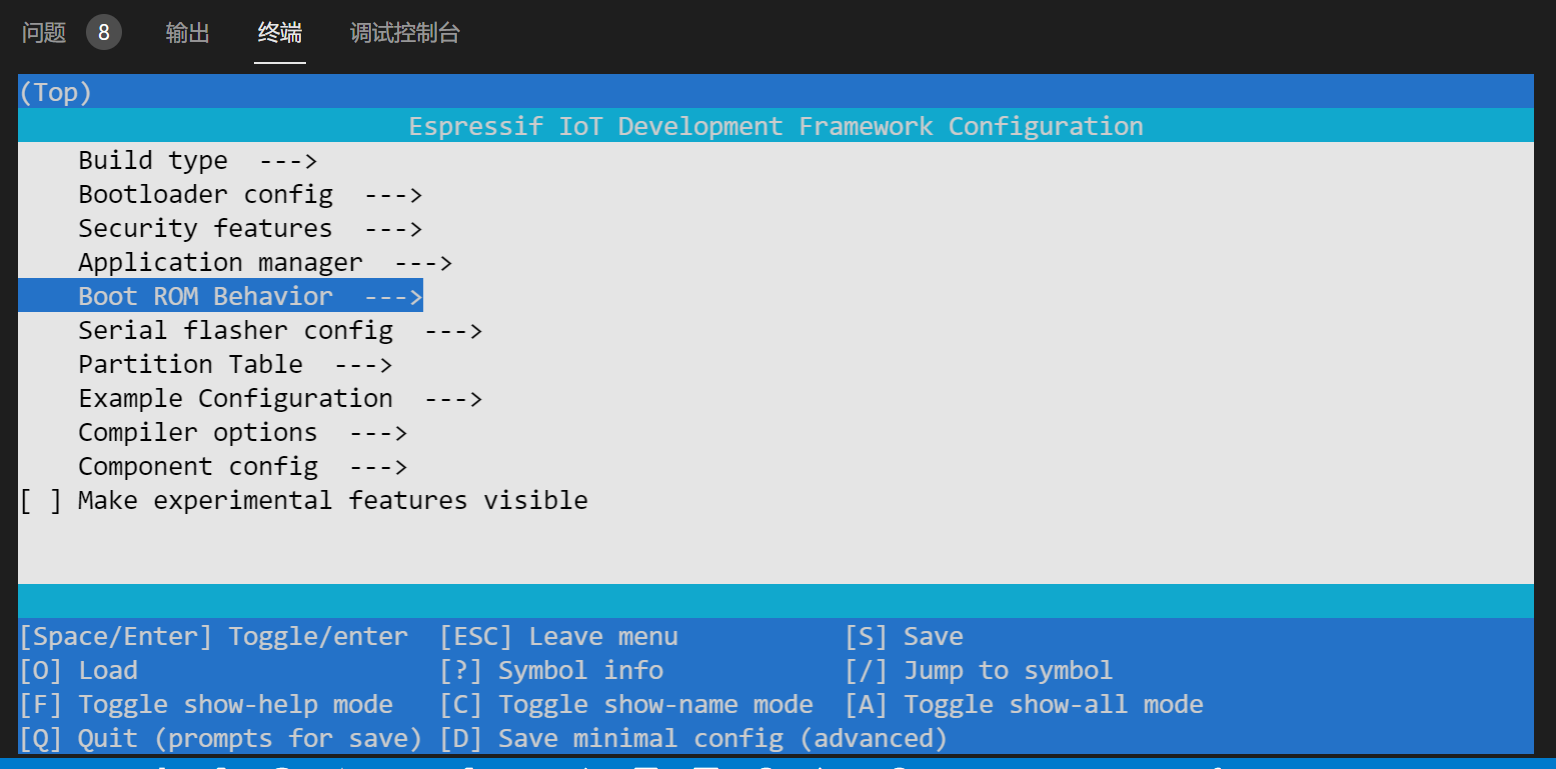Switch to the 输出 panel tab
The height and width of the screenshot is (769, 1556).
[187, 32]
